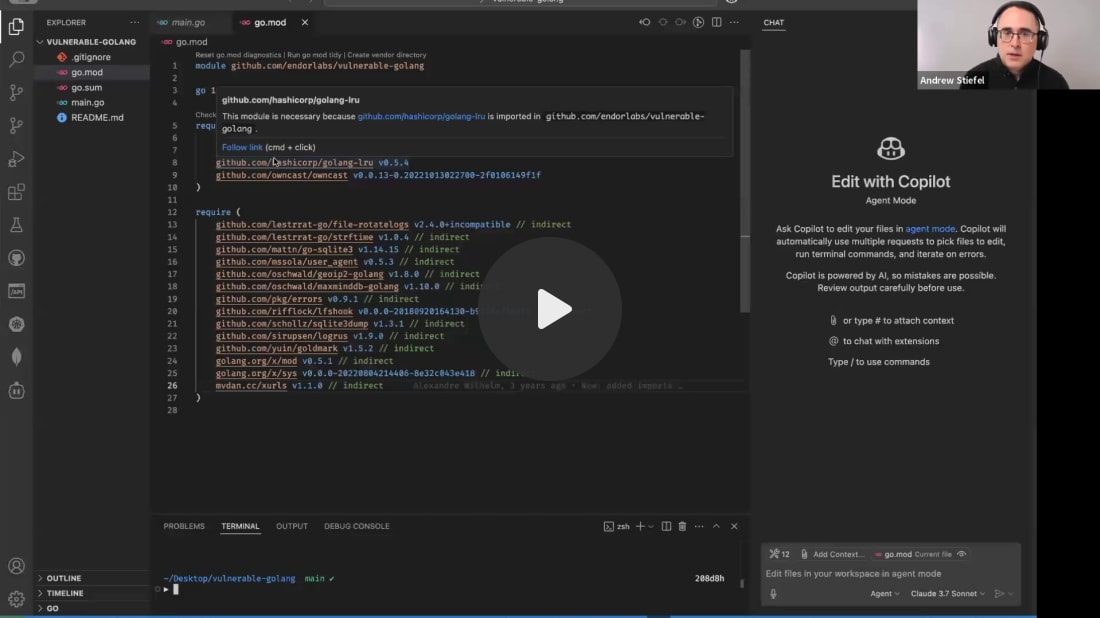Open the send button options dropdown arrow
The image size is (1100, 618).
1011,593
